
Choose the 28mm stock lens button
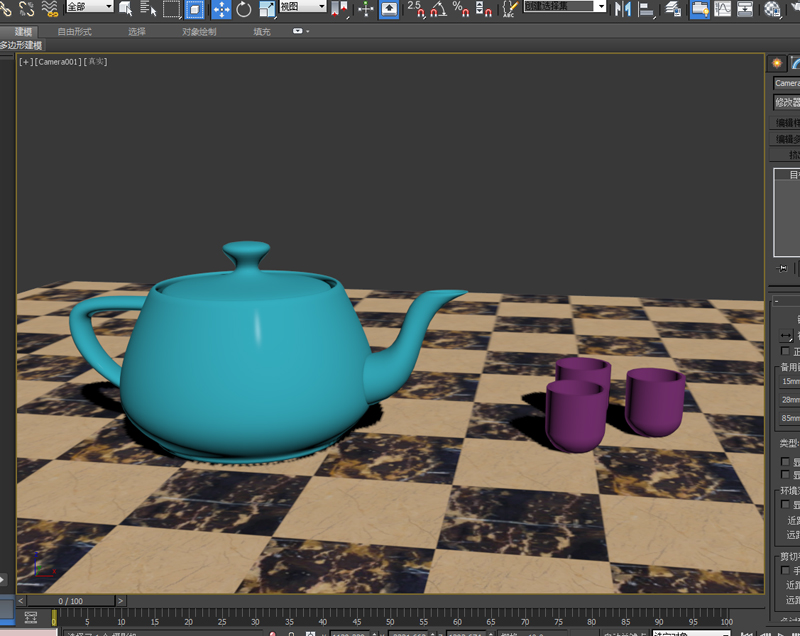pyautogui.click(x=790, y=399)
